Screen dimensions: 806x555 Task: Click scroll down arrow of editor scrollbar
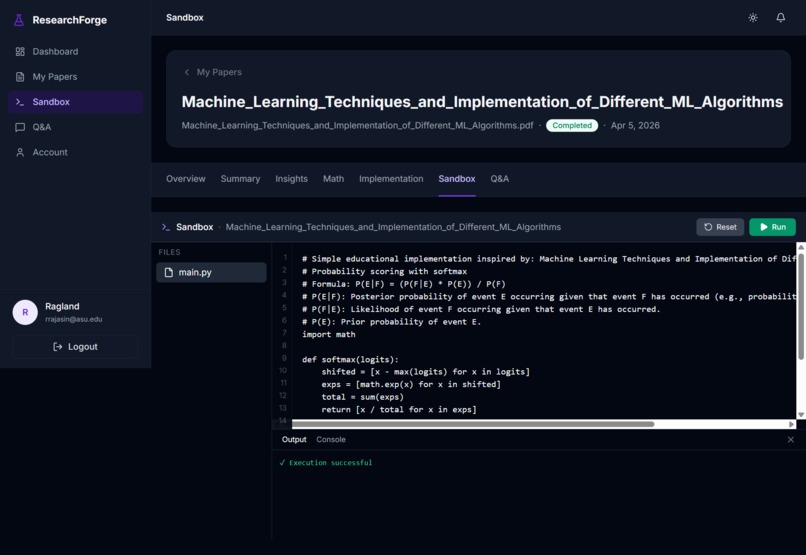click(801, 415)
